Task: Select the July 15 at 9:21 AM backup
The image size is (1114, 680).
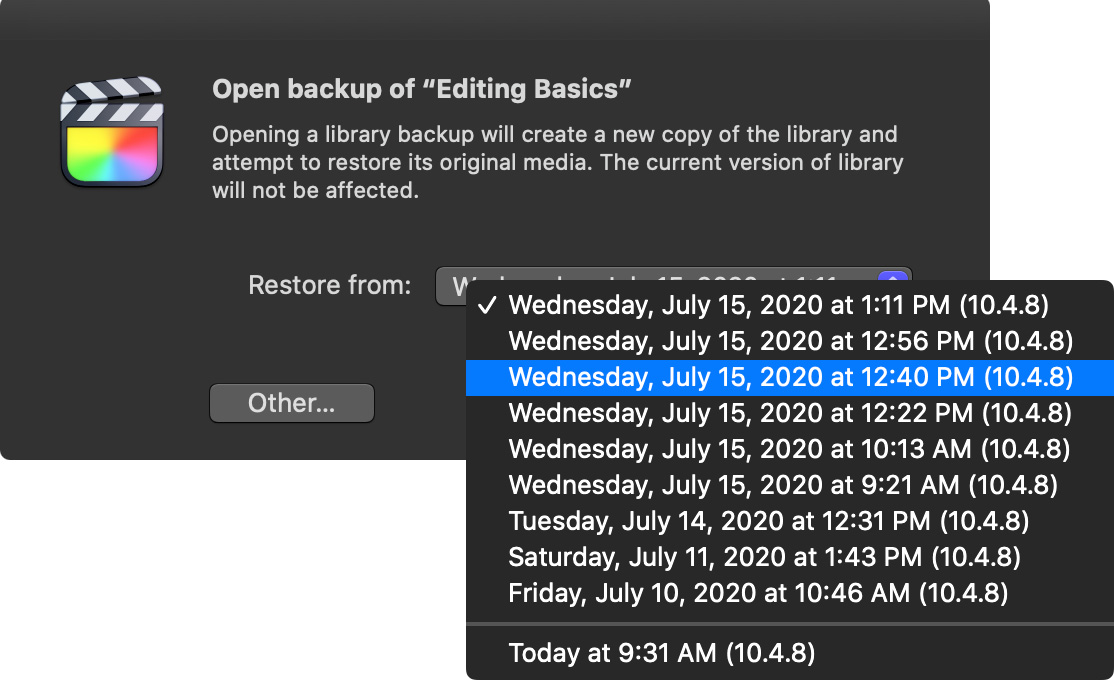Action: click(x=789, y=485)
